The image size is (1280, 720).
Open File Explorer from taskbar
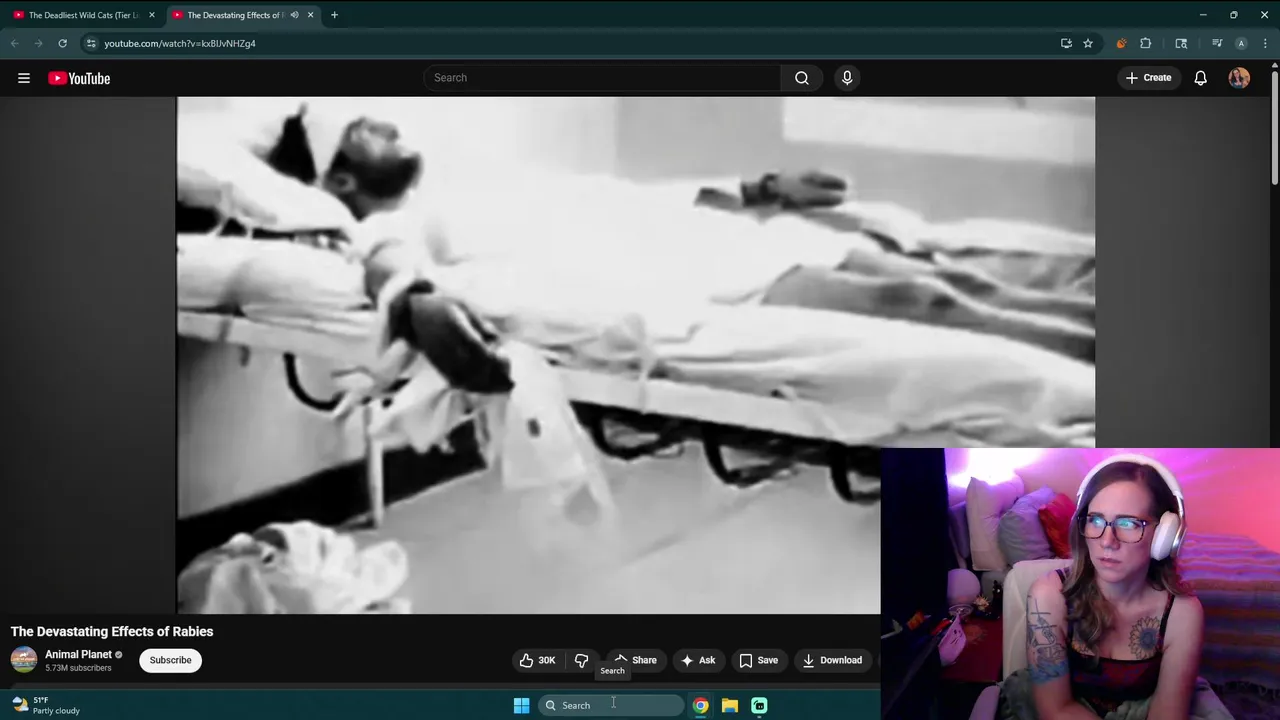[730, 705]
